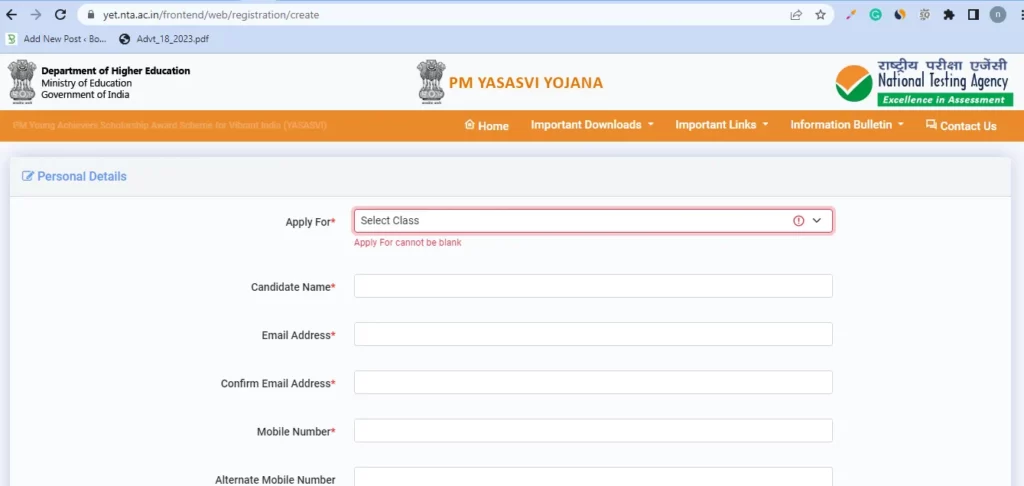Click the browser address bar URL
The image size is (1024, 486).
210,14
